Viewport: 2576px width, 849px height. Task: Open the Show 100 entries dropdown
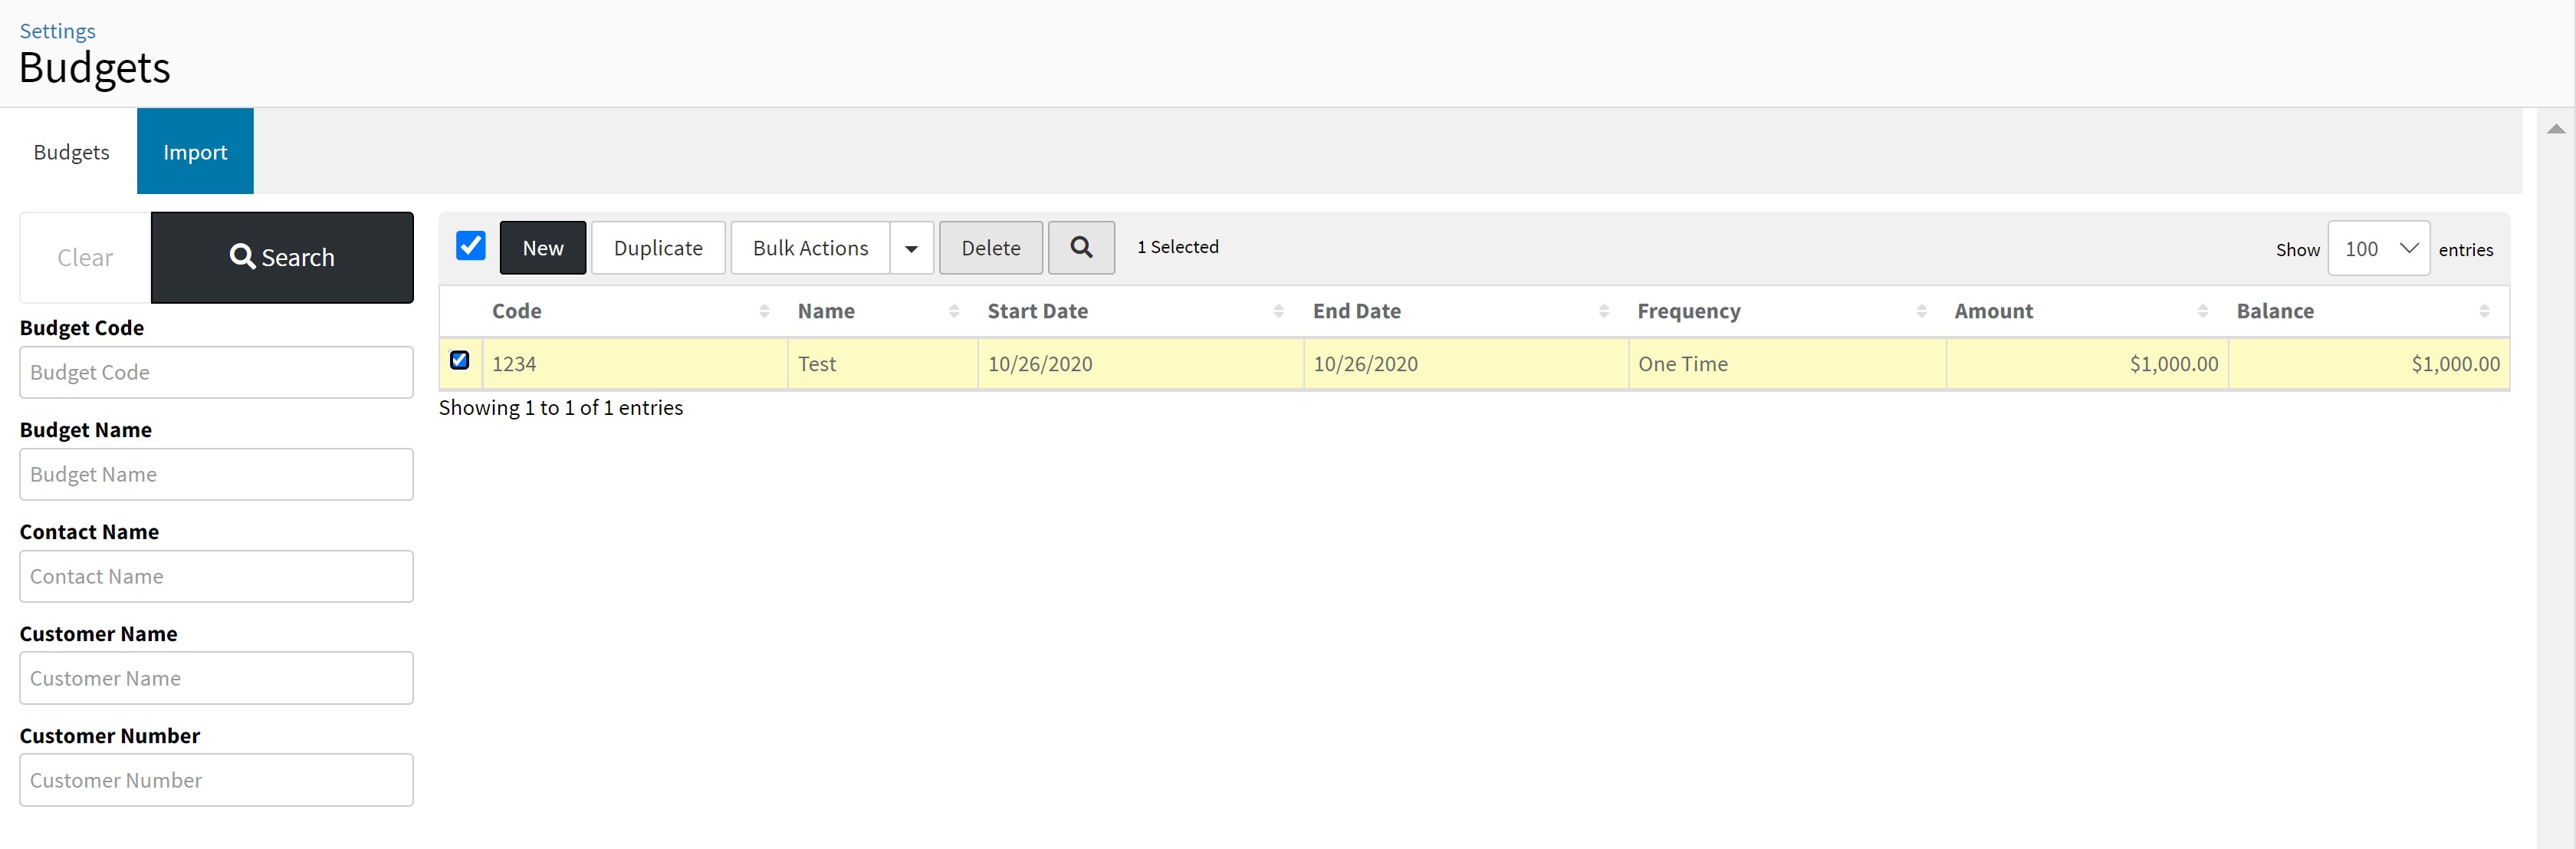[2377, 248]
